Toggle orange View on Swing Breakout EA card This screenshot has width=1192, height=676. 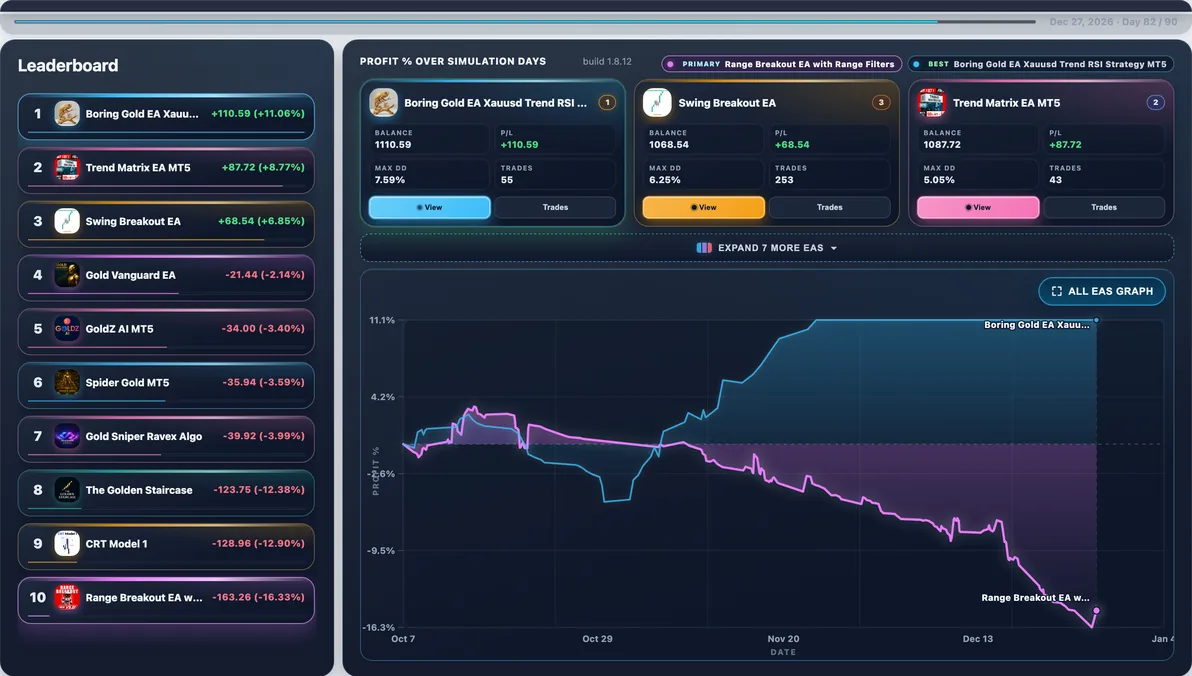tap(704, 208)
